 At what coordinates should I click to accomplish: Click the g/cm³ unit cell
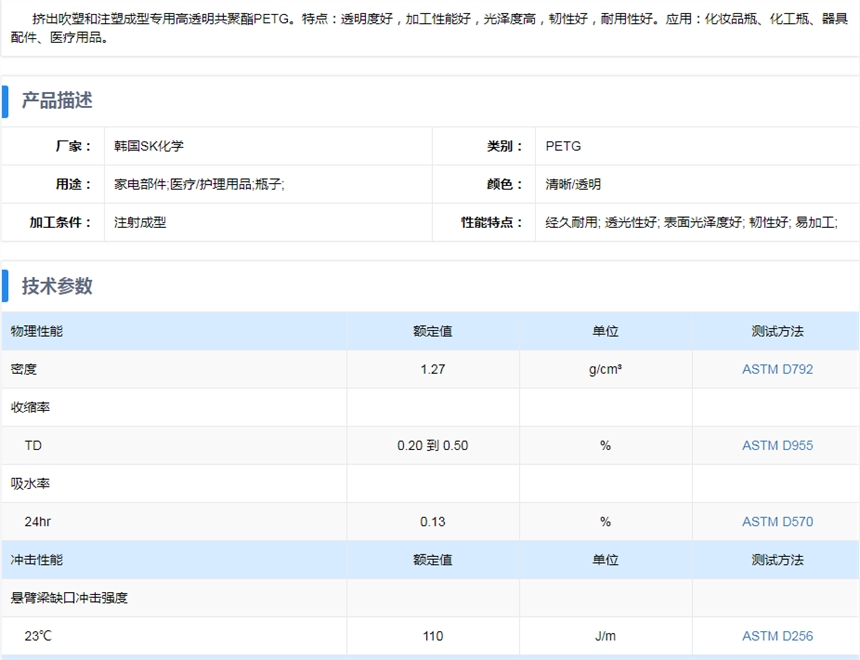coord(605,369)
